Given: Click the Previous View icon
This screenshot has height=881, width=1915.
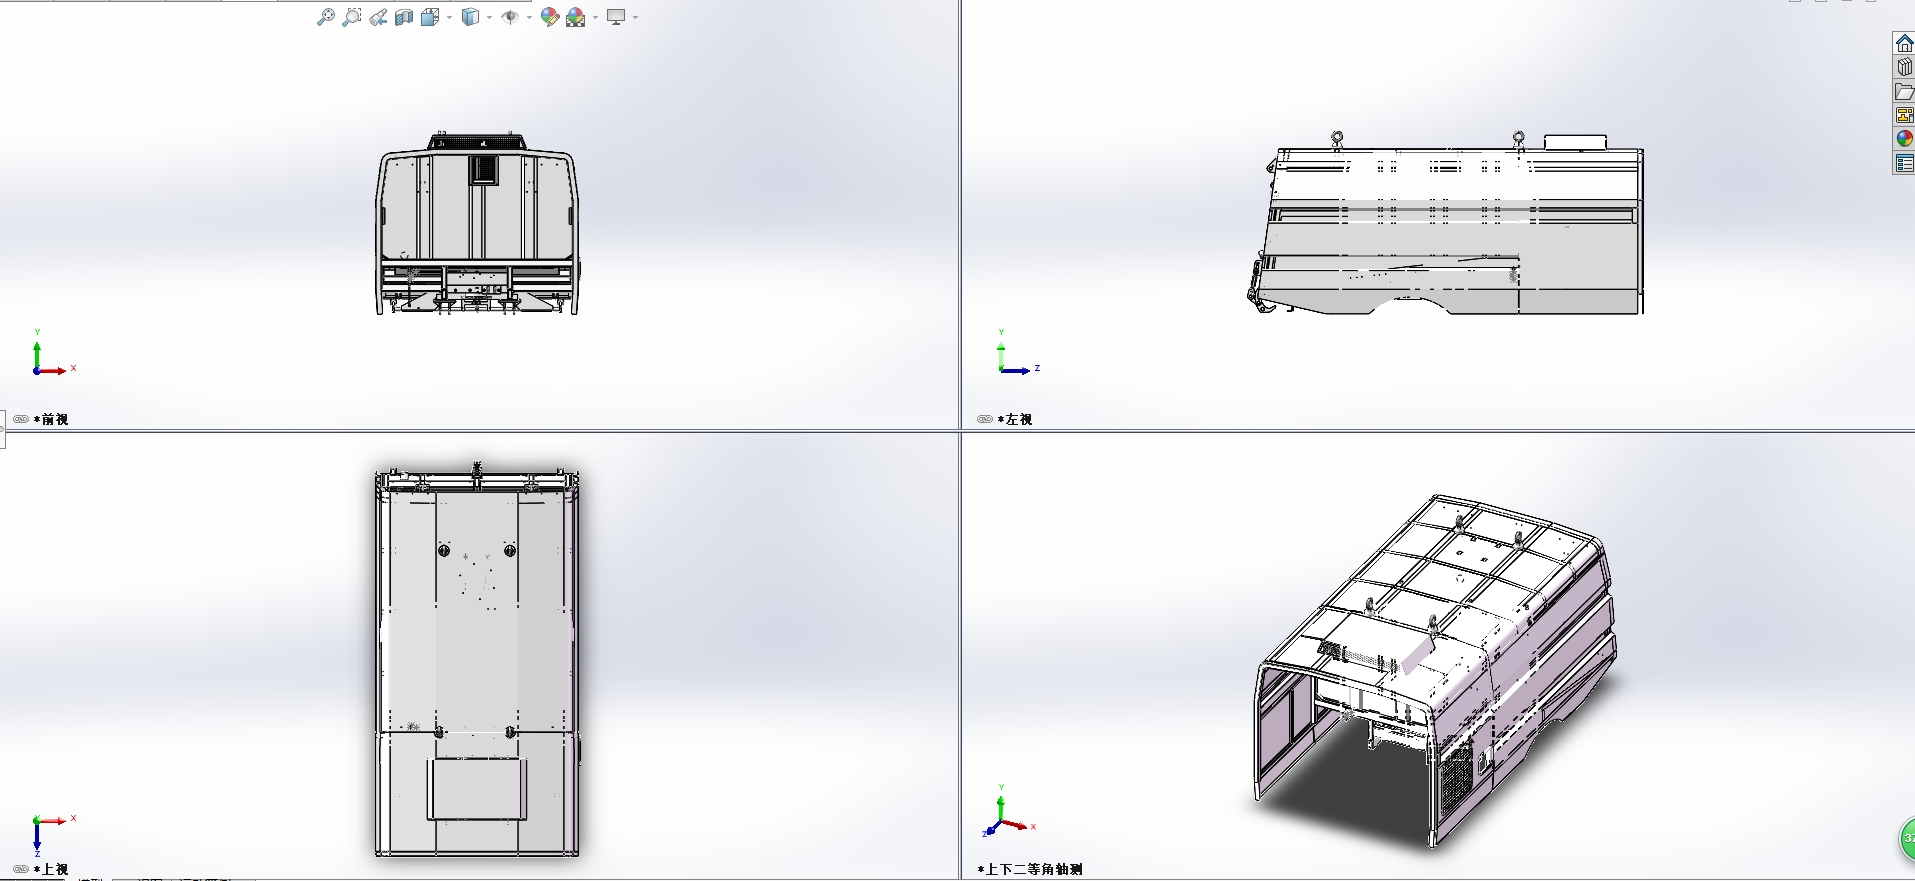Looking at the screenshot, I should (x=378, y=17).
